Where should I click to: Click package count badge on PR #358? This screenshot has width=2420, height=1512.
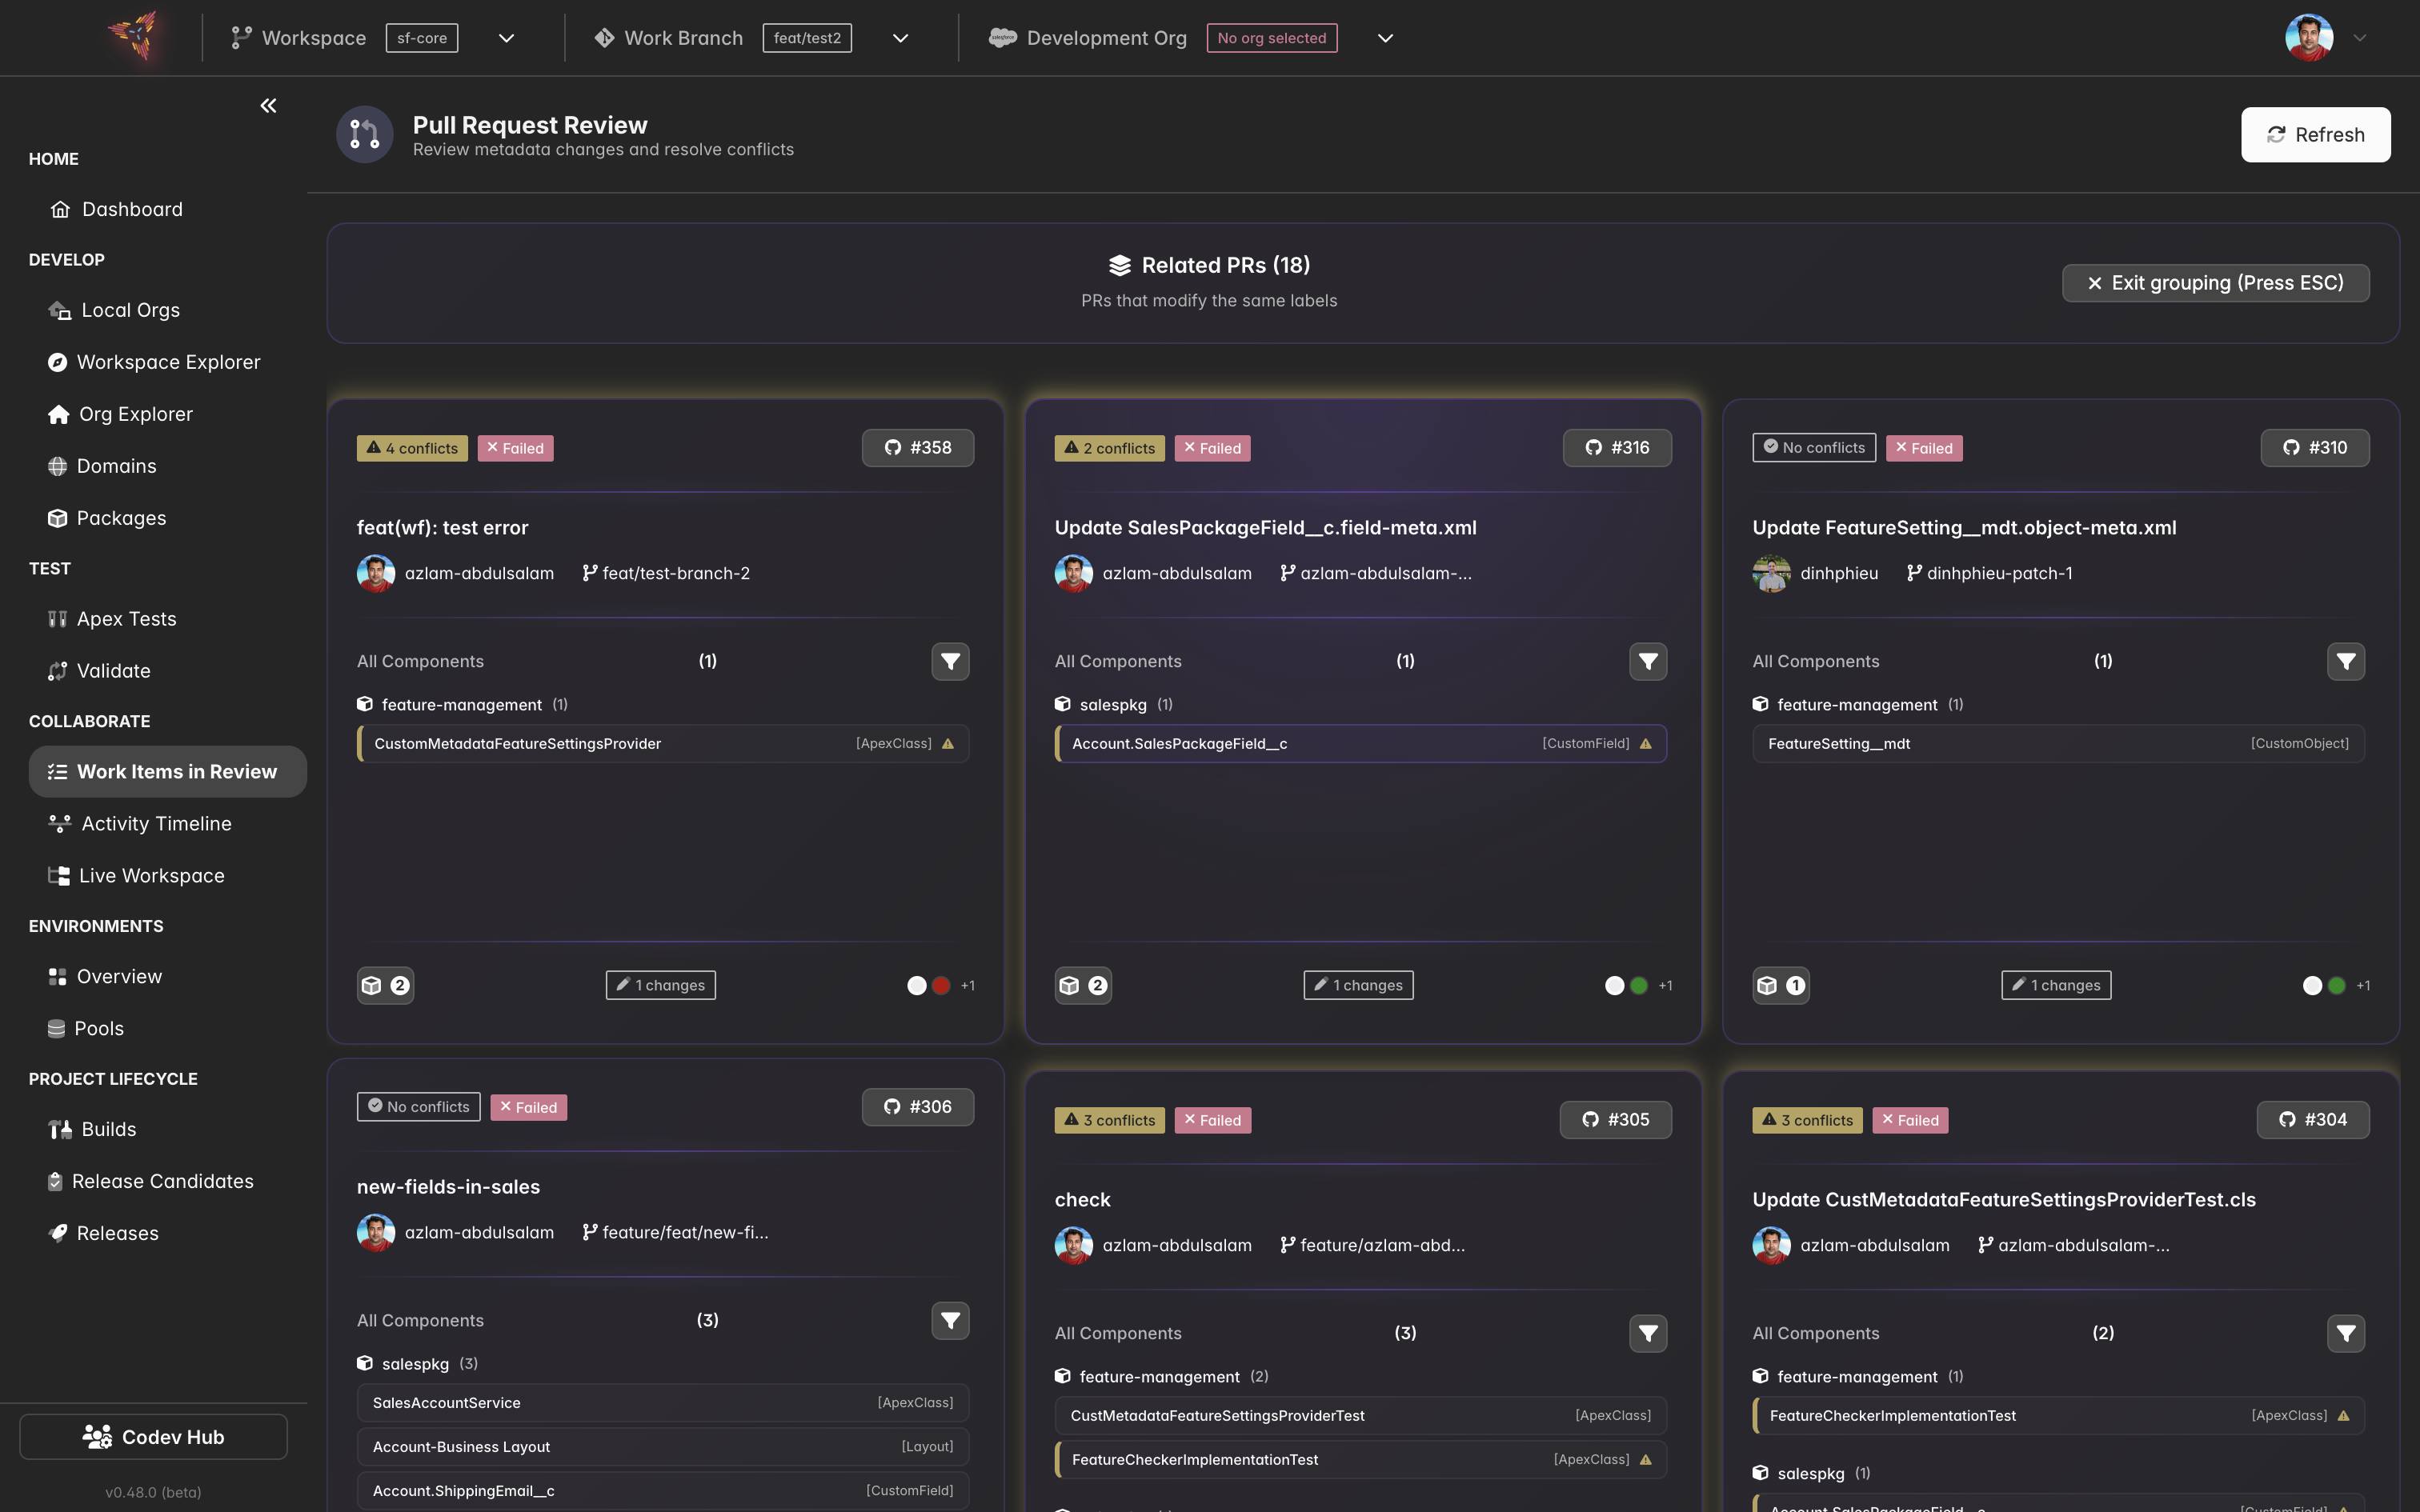386,985
